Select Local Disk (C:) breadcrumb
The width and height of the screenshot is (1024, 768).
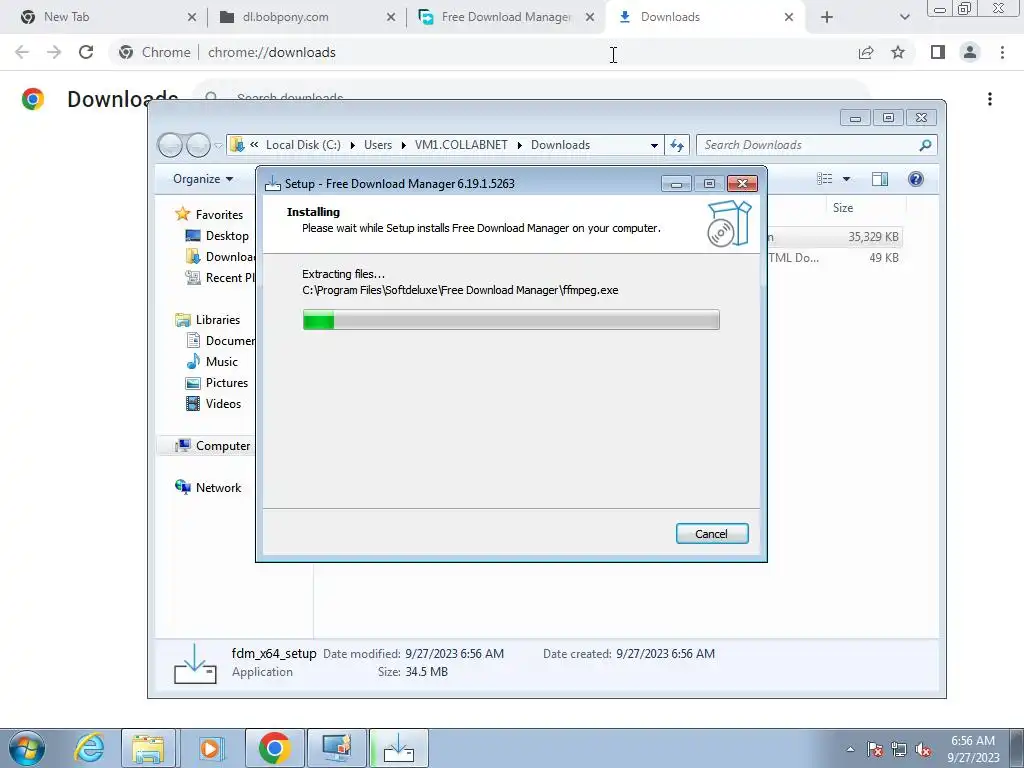(303, 145)
